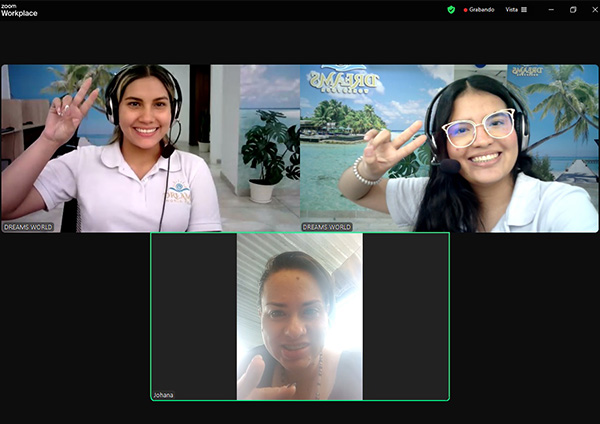
Task: Open the Vista view layout menu
Action: point(512,9)
